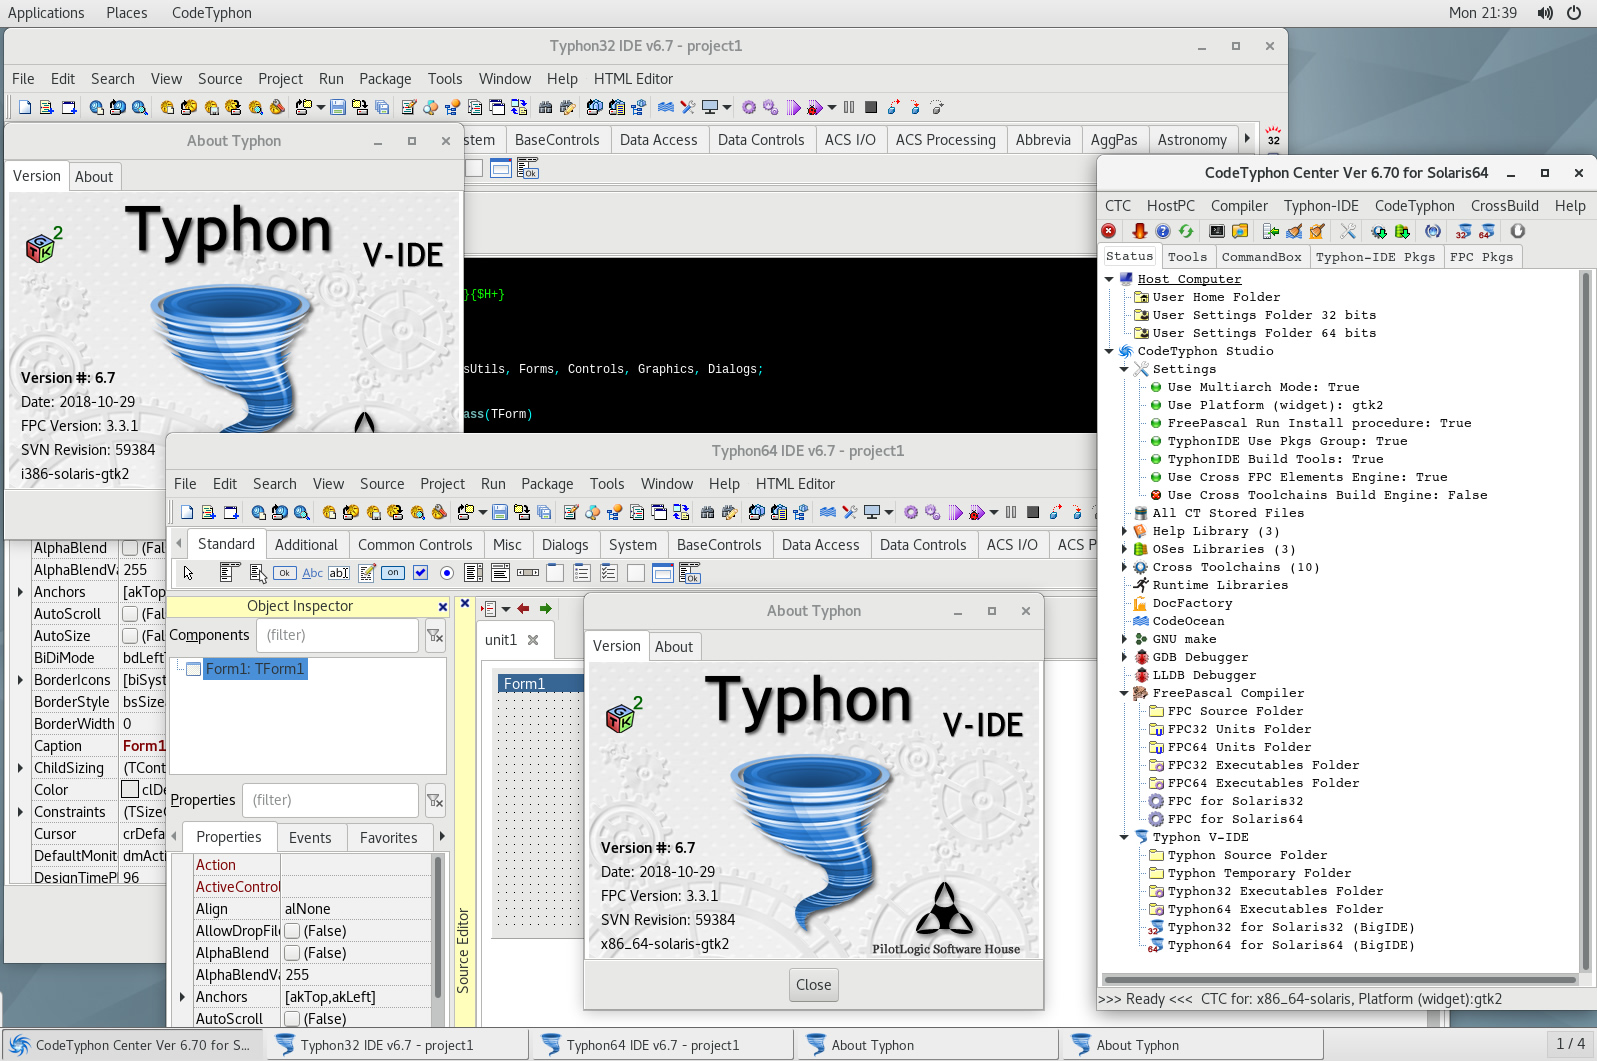Click in the Components filter field
The height and width of the screenshot is (1061, 1597).
[x=337, y=635]
